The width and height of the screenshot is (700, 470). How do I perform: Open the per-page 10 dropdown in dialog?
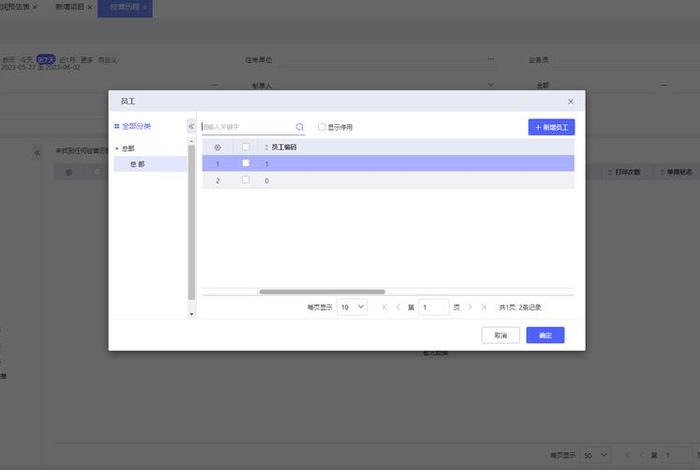352,307
